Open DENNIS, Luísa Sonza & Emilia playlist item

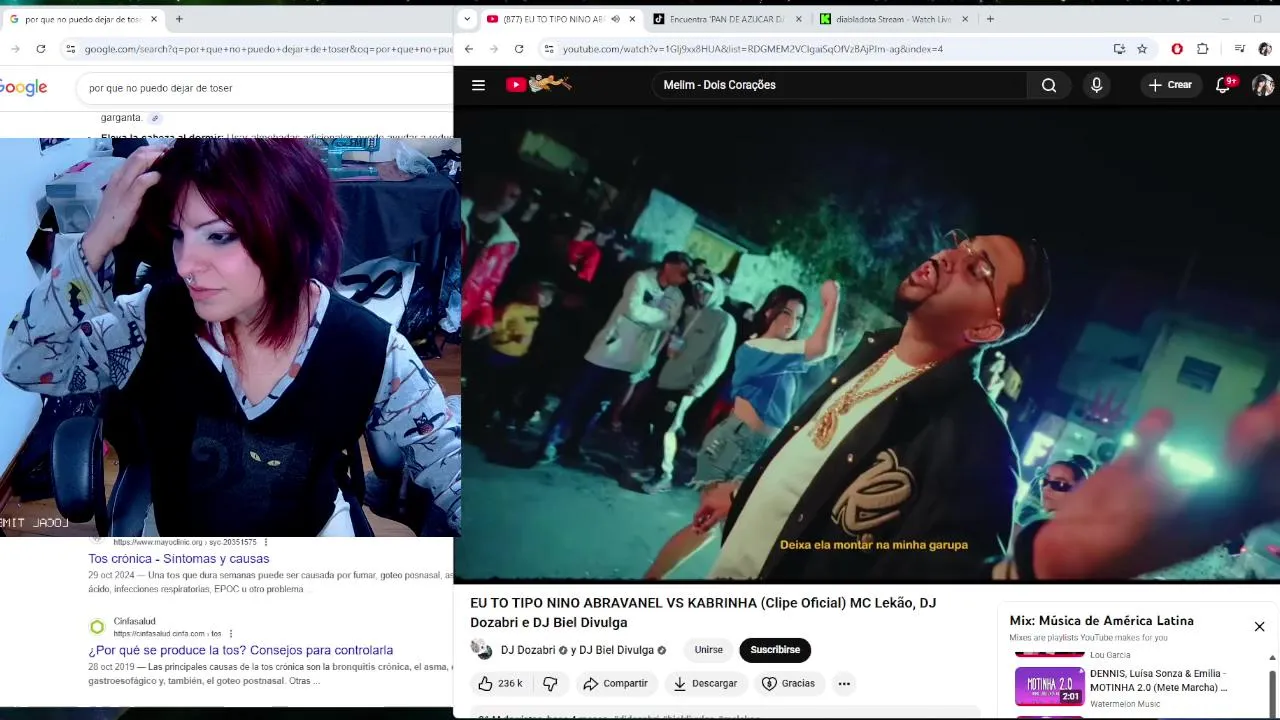[x=1158, y=680]
